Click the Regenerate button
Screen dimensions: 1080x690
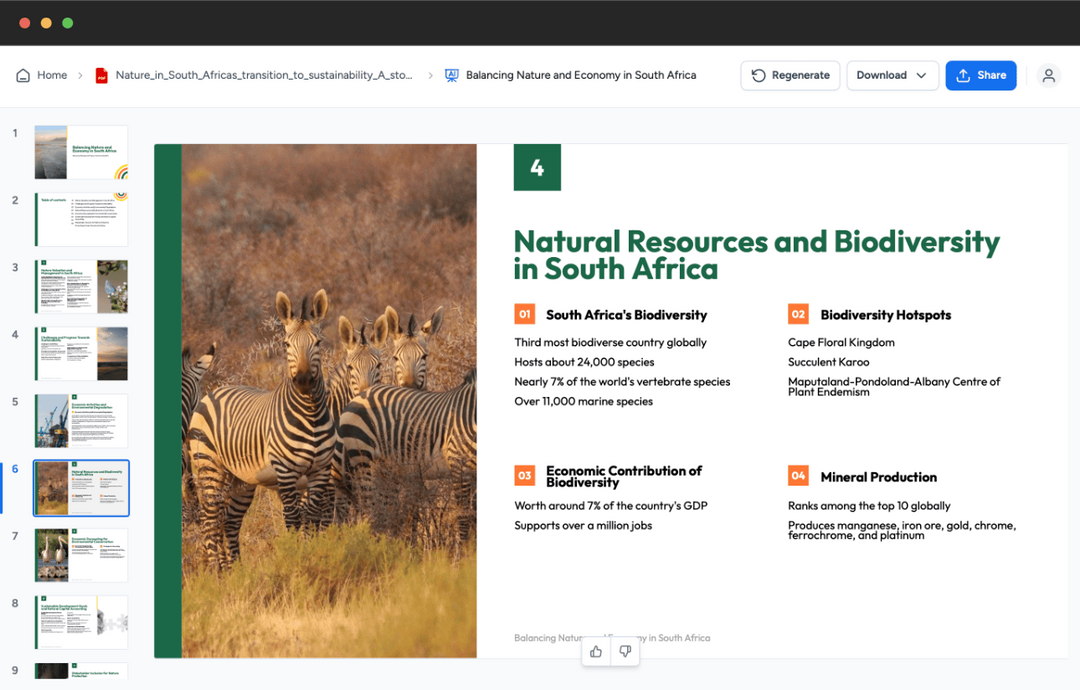(790, 75)
